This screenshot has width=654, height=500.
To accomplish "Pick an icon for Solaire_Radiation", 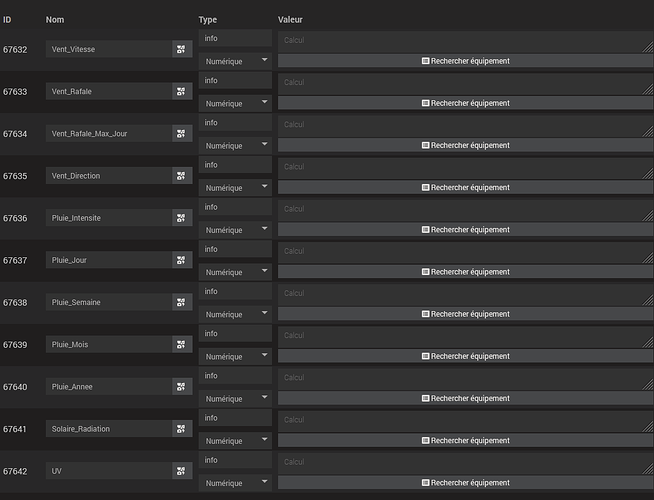I will pyautogui.click(x=182, y=429).
